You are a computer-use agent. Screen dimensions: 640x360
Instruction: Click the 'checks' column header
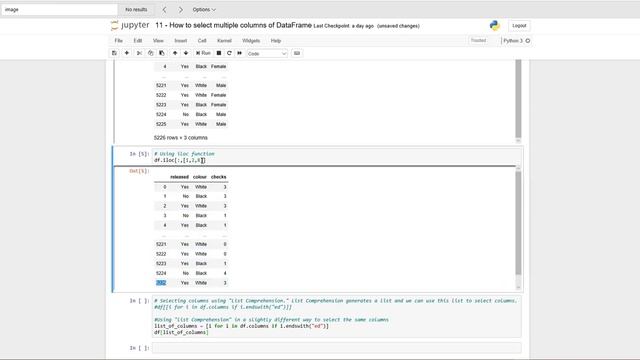218,177
